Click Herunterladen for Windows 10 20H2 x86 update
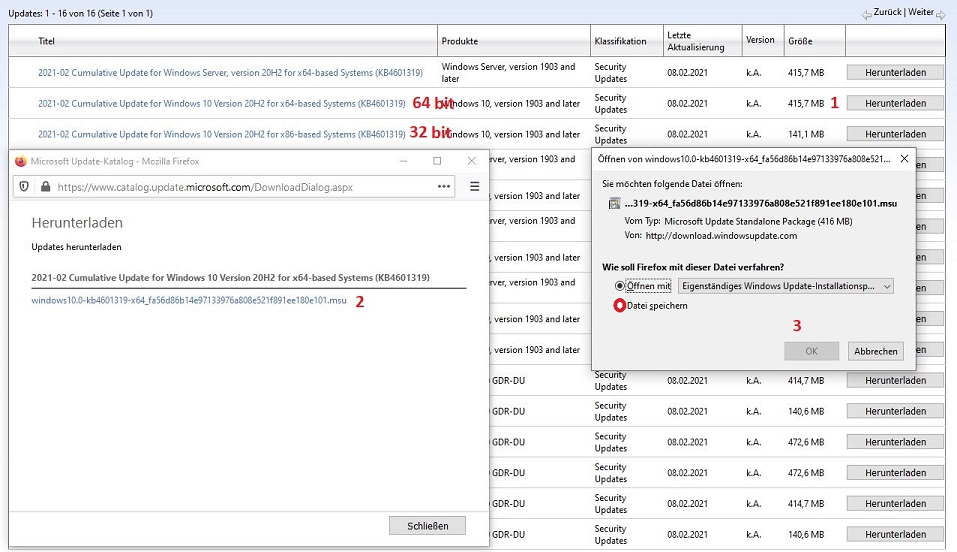This screenshot has width=957, height=552. [895, 134]
